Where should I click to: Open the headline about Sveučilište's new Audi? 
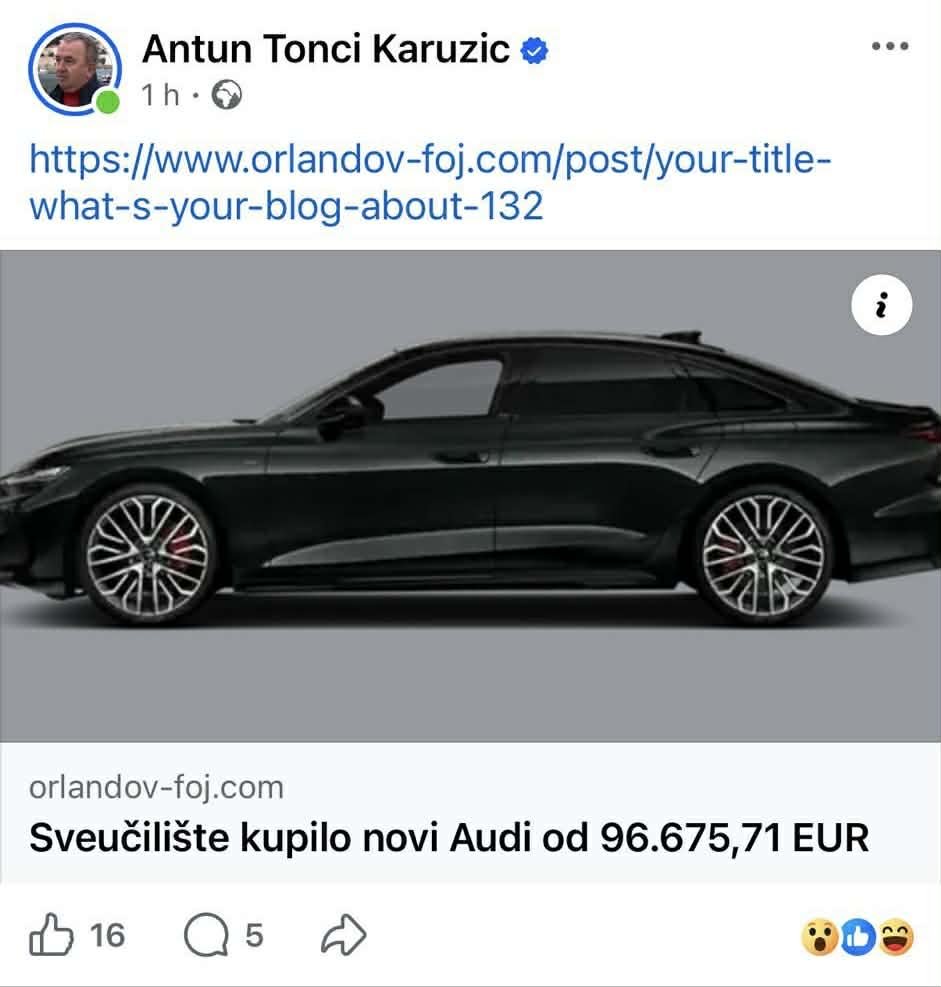pyautogui.click(x=449, y=838)
